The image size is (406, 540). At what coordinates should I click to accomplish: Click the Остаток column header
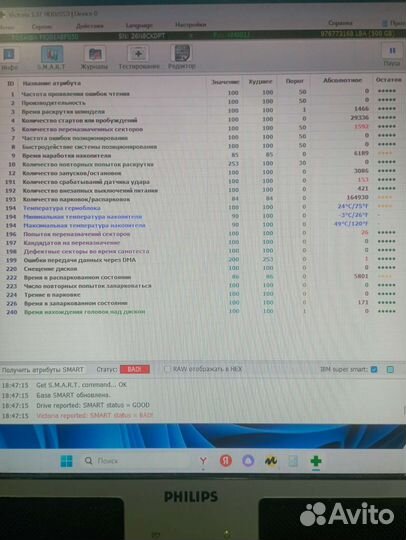click(x=389, y=80)
